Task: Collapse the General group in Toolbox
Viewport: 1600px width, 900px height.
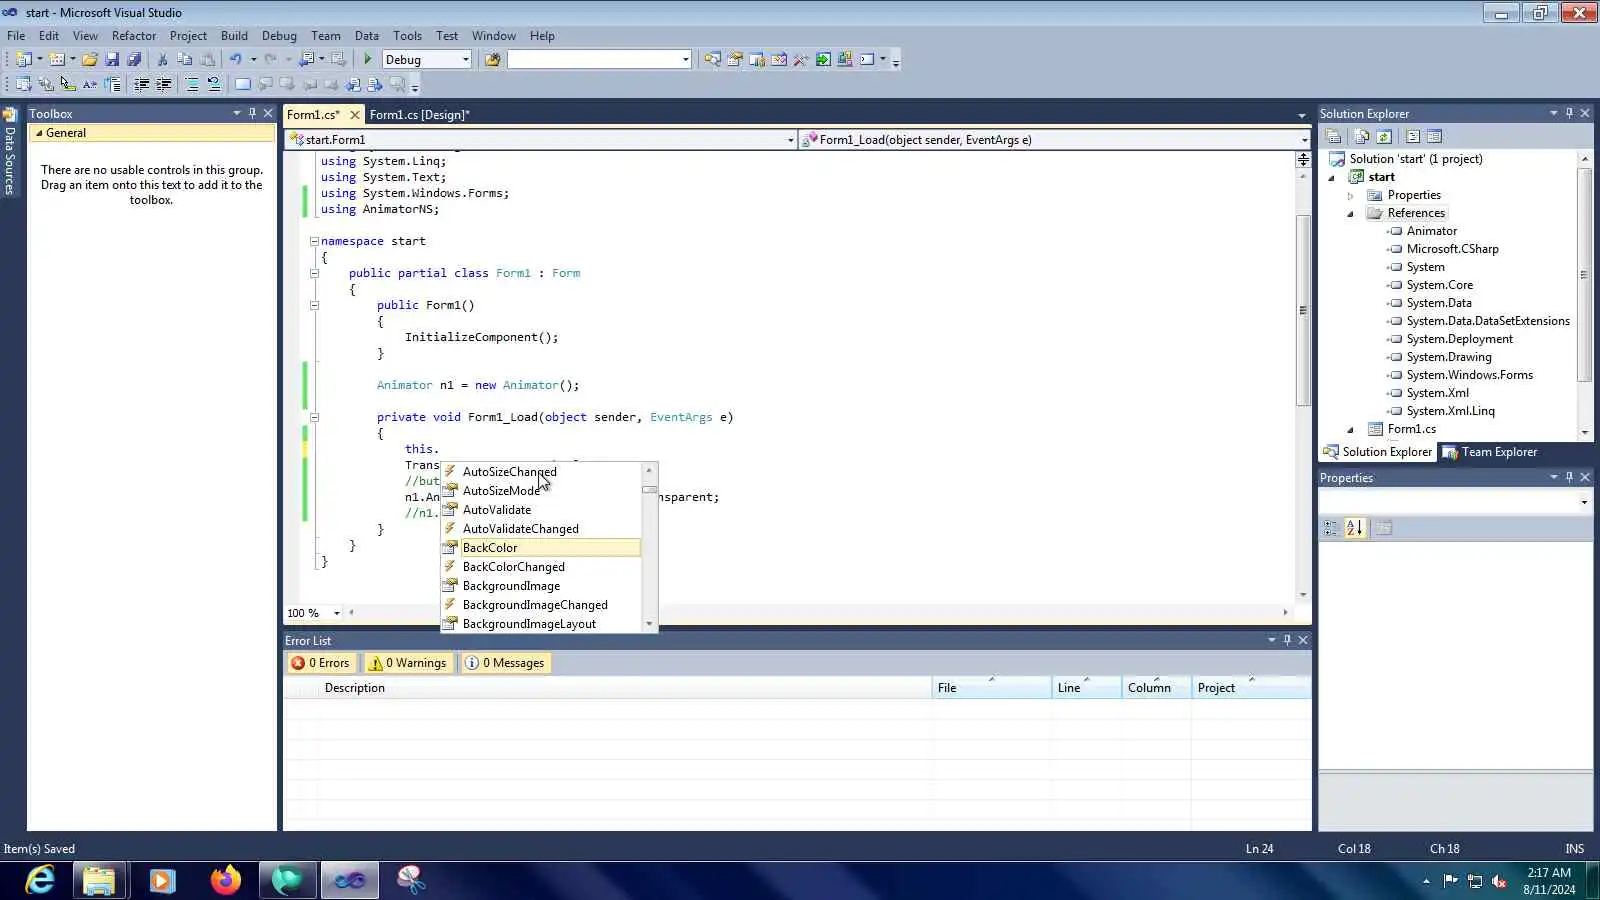Action: (39, 133)
